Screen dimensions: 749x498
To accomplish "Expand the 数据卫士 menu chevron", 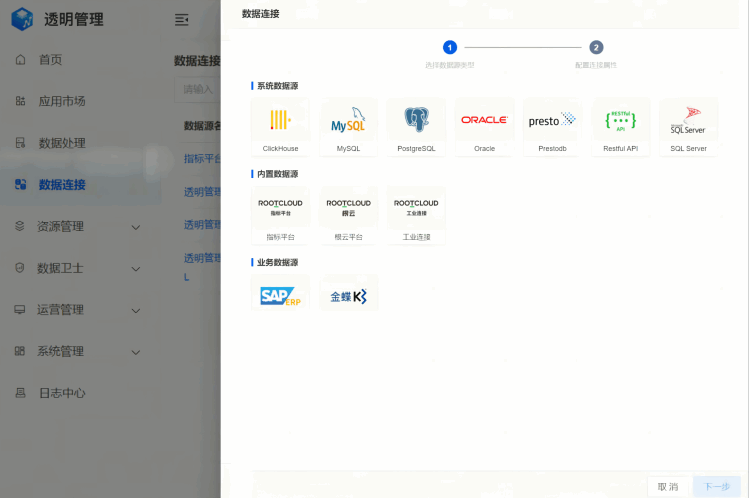I will point(136,269).
